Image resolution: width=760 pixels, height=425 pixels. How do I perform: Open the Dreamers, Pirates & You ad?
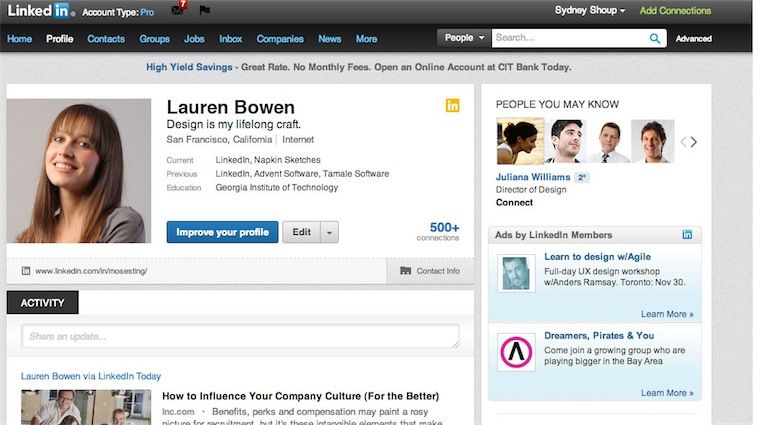(x=599, y=335)
